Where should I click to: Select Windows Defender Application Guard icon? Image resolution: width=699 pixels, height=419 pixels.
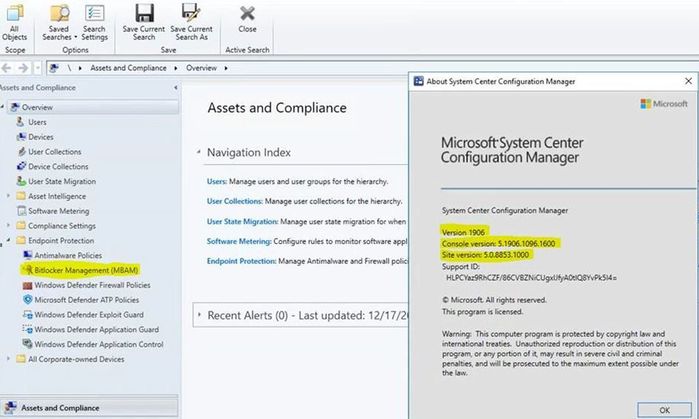coord(28,329)
